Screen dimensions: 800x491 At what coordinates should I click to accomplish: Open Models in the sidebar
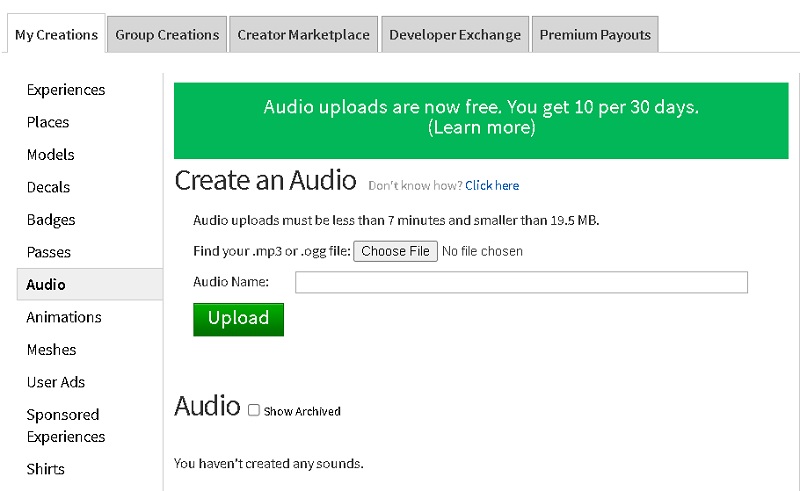pos(51,155)
